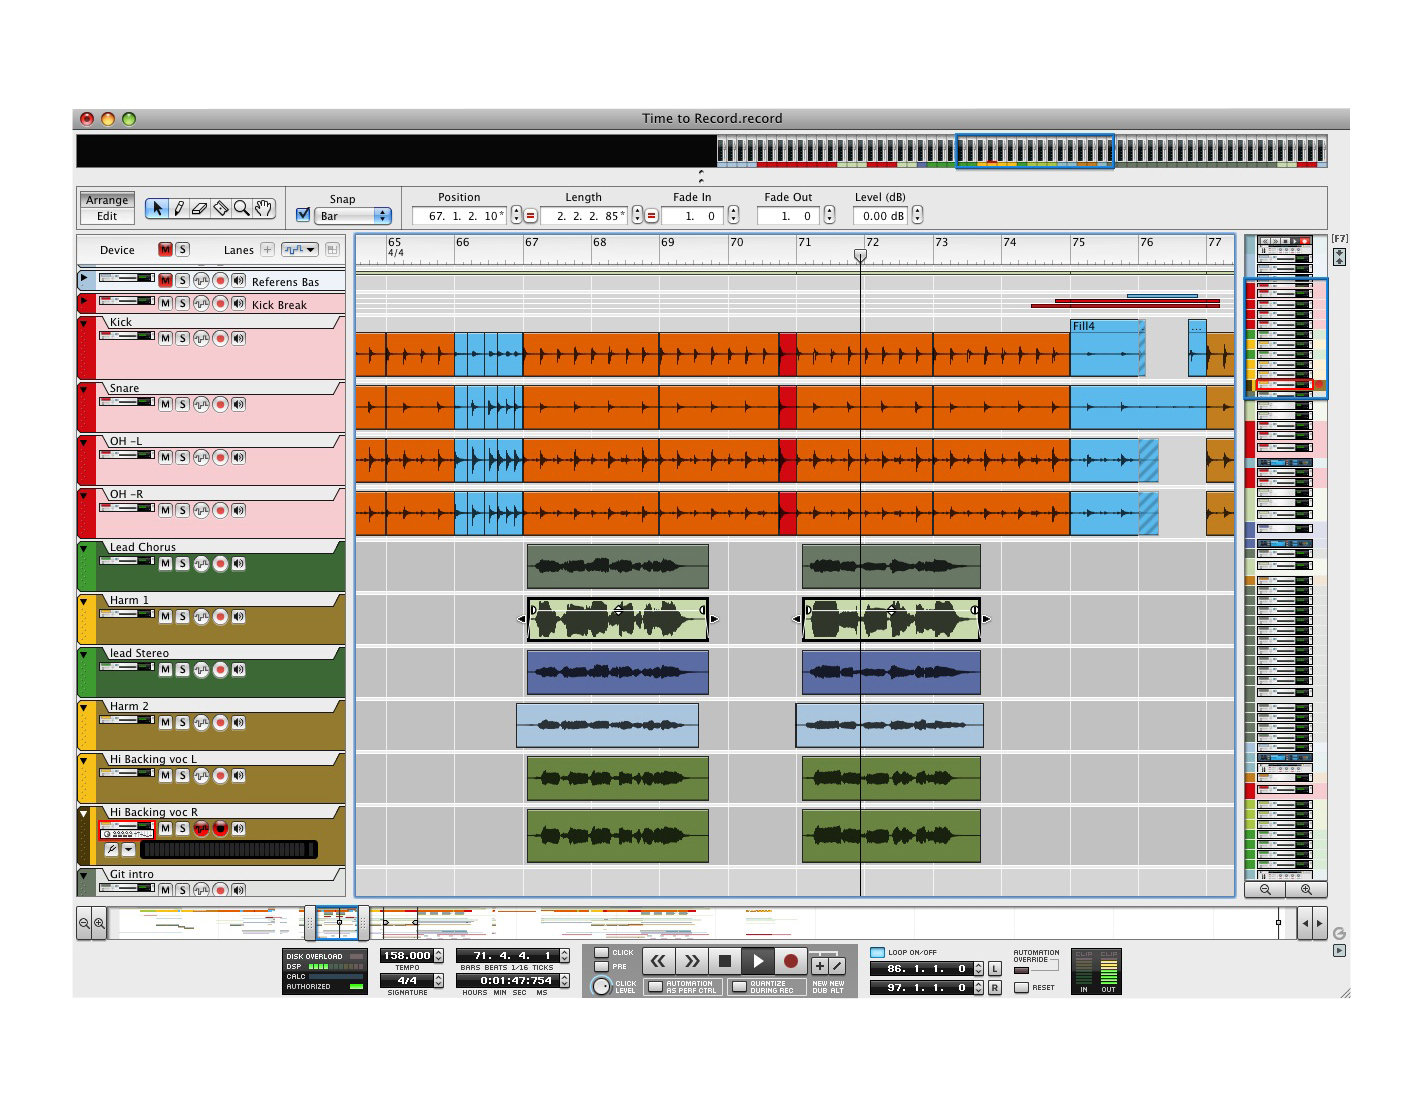Click the Tempo value stepper
This screenshot has width=1424, height=1107.
(x=438, y=956)
